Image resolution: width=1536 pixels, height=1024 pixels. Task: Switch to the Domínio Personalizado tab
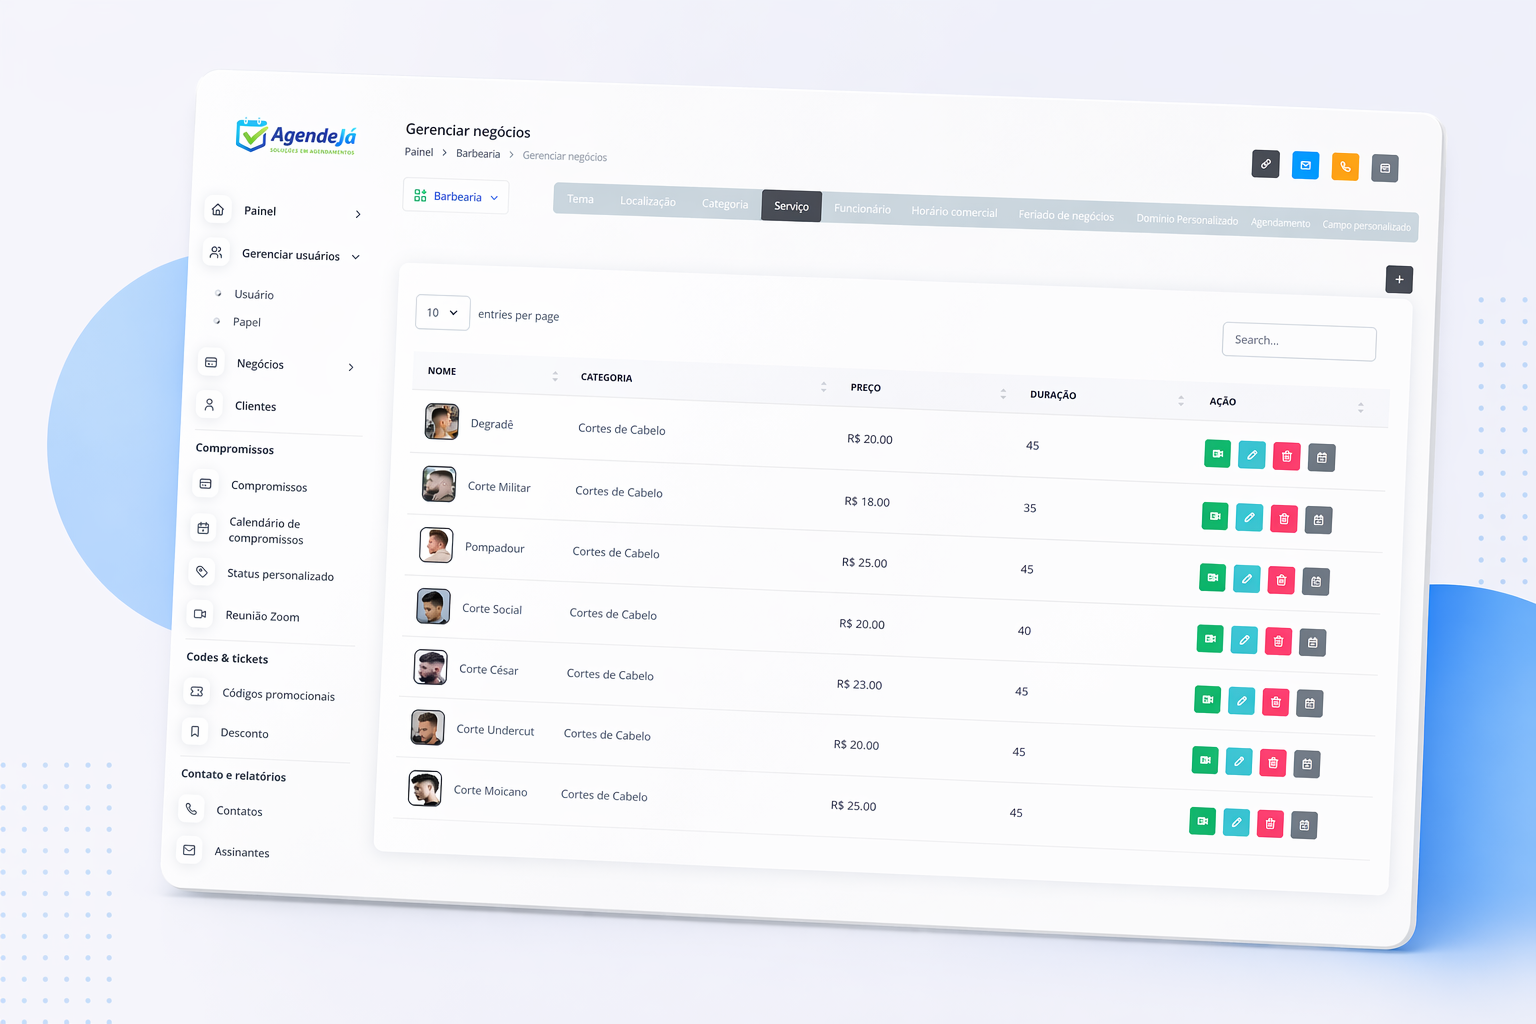pos(1187,220)
